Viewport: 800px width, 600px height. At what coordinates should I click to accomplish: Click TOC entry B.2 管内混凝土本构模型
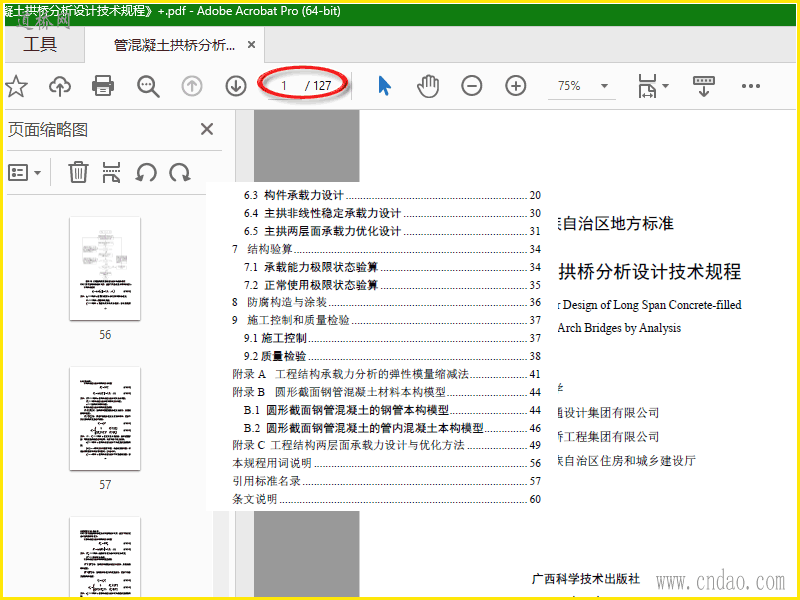(x=392, y=428)
